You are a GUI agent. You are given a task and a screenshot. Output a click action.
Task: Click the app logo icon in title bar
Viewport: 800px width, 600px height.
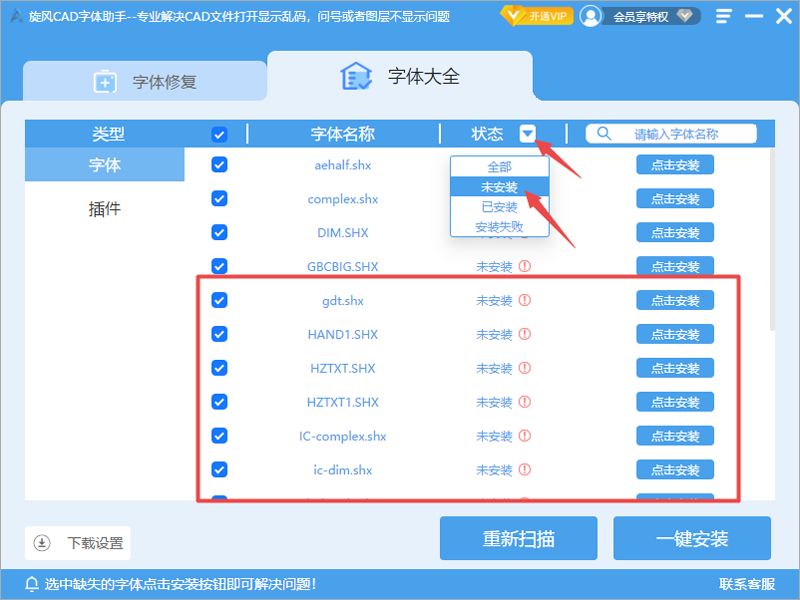tap(16, 16)
